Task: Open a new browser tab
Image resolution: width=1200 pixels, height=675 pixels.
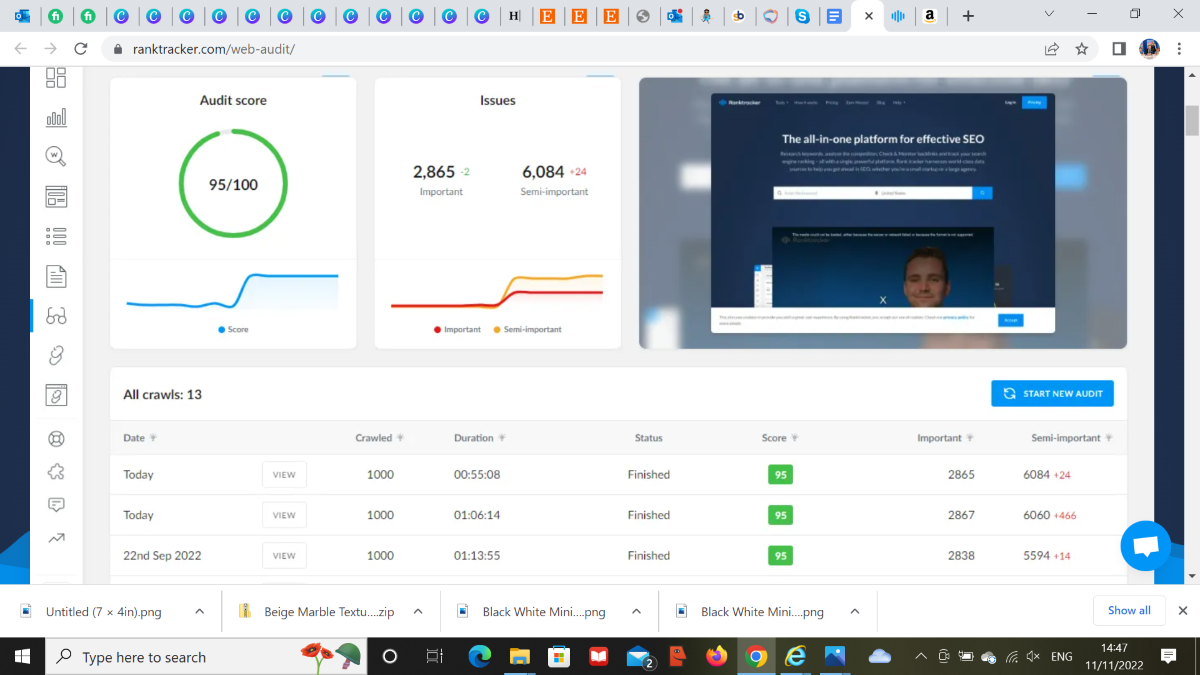Action: click(x=967, y=16)
